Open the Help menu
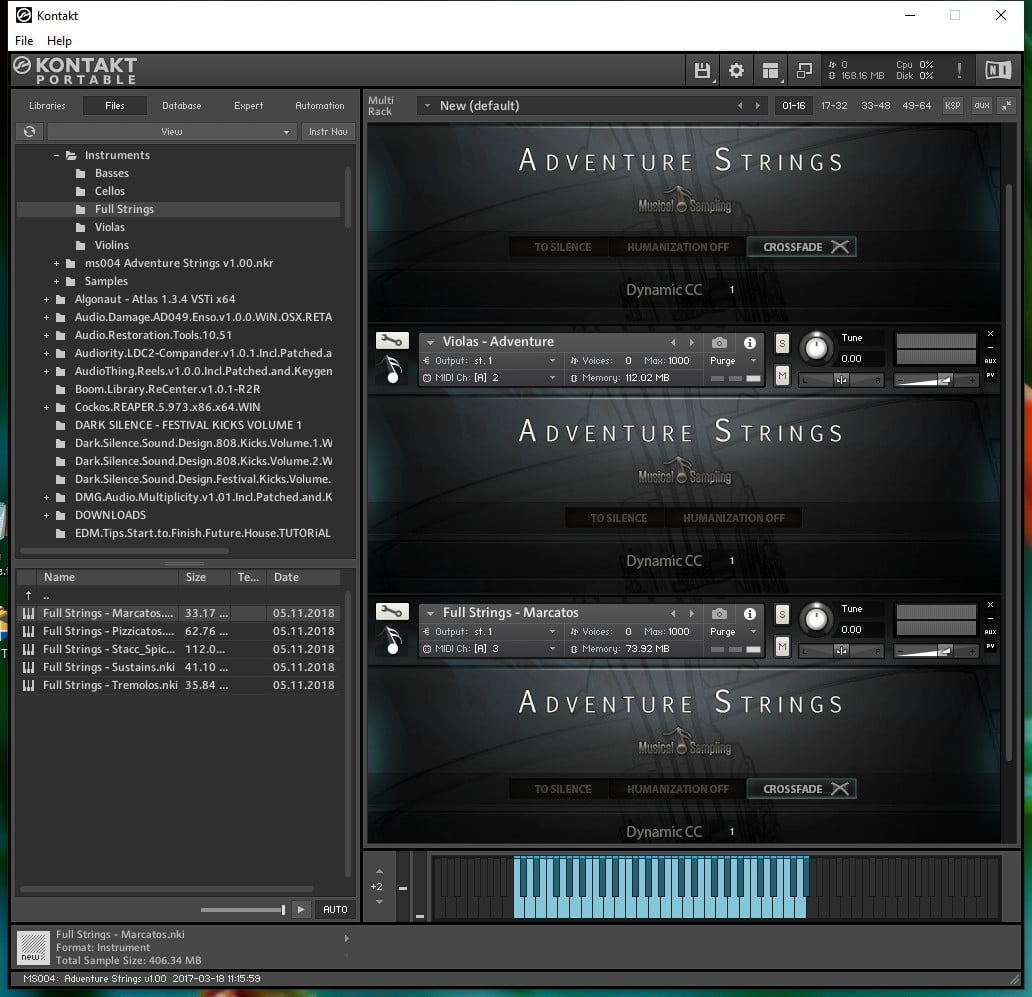 pyautogui.click(x=59, y=41)
